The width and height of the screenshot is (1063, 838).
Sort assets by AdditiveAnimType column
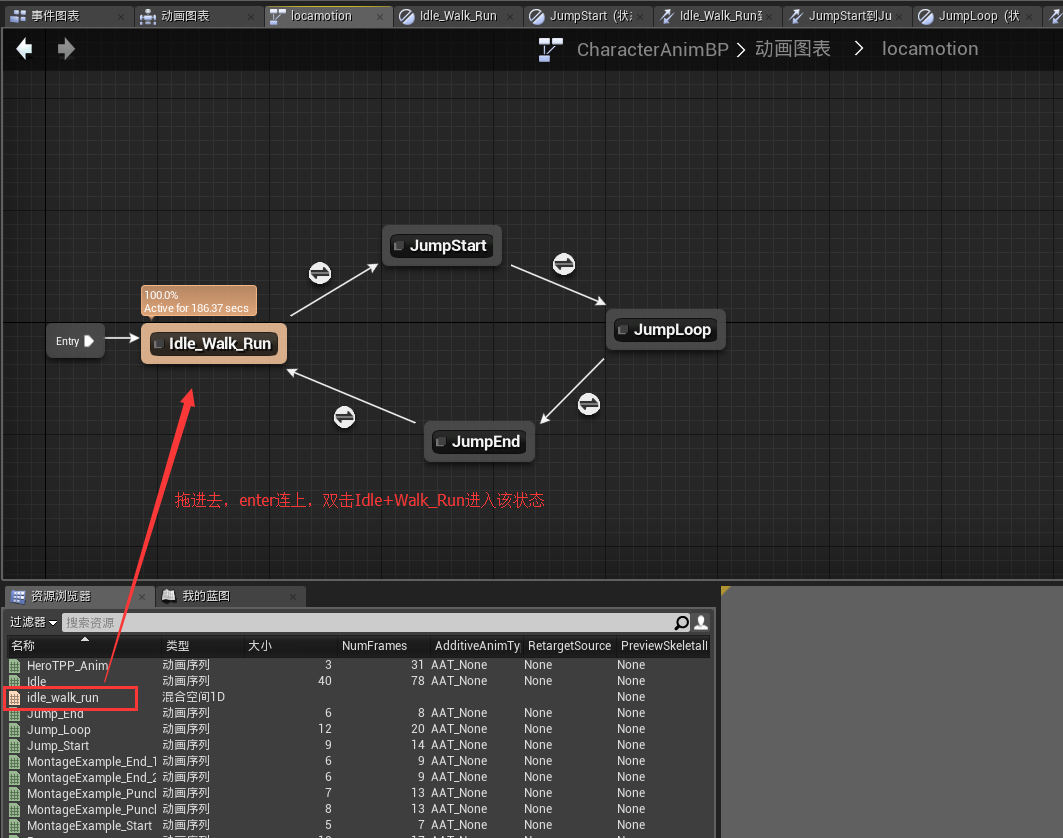[477, 646]
